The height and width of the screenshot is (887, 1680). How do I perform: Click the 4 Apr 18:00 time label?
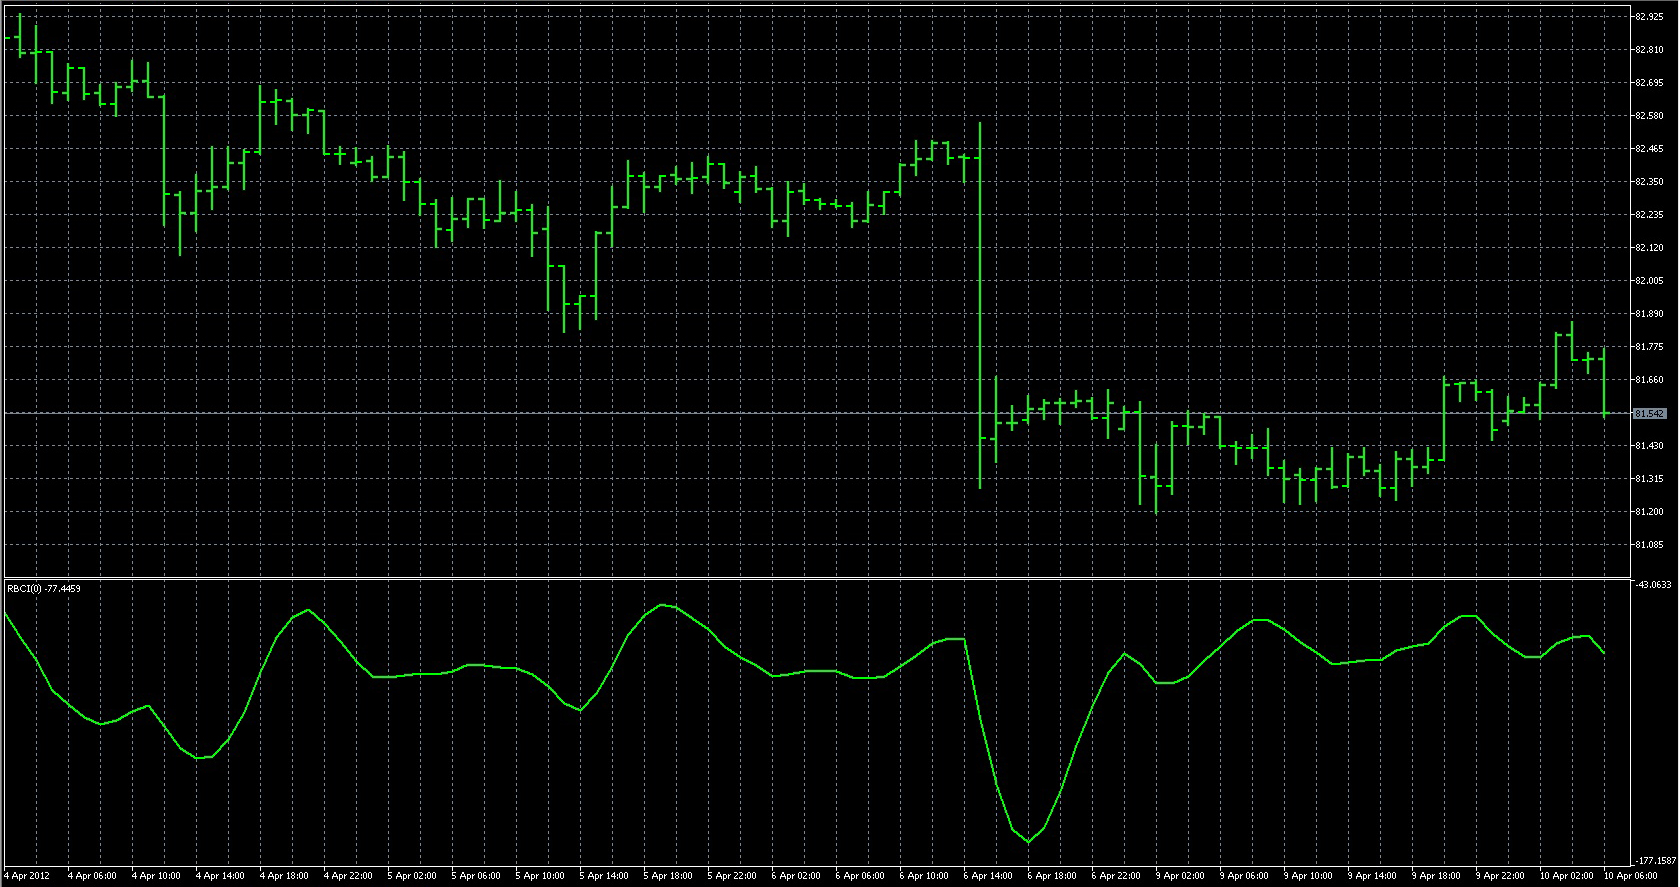pyautogui.click(x=284, y=876)
